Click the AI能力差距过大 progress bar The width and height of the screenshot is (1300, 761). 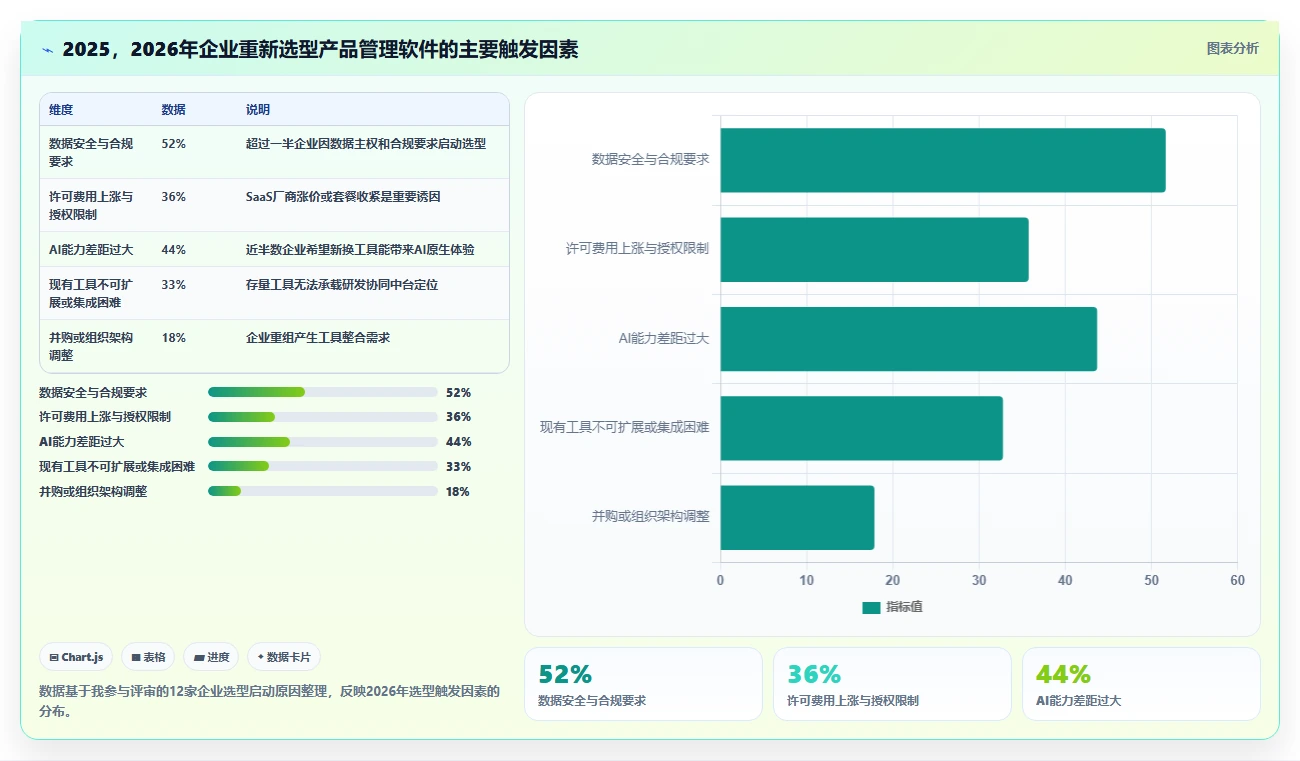click(323, 442)
